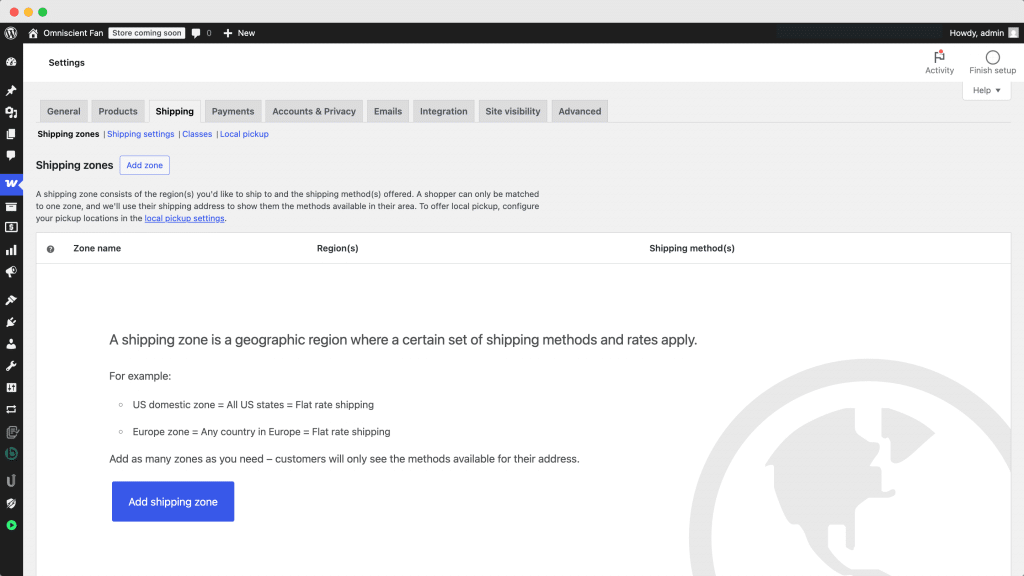
Task: Open the Integration tab
Action: (443, 111)
